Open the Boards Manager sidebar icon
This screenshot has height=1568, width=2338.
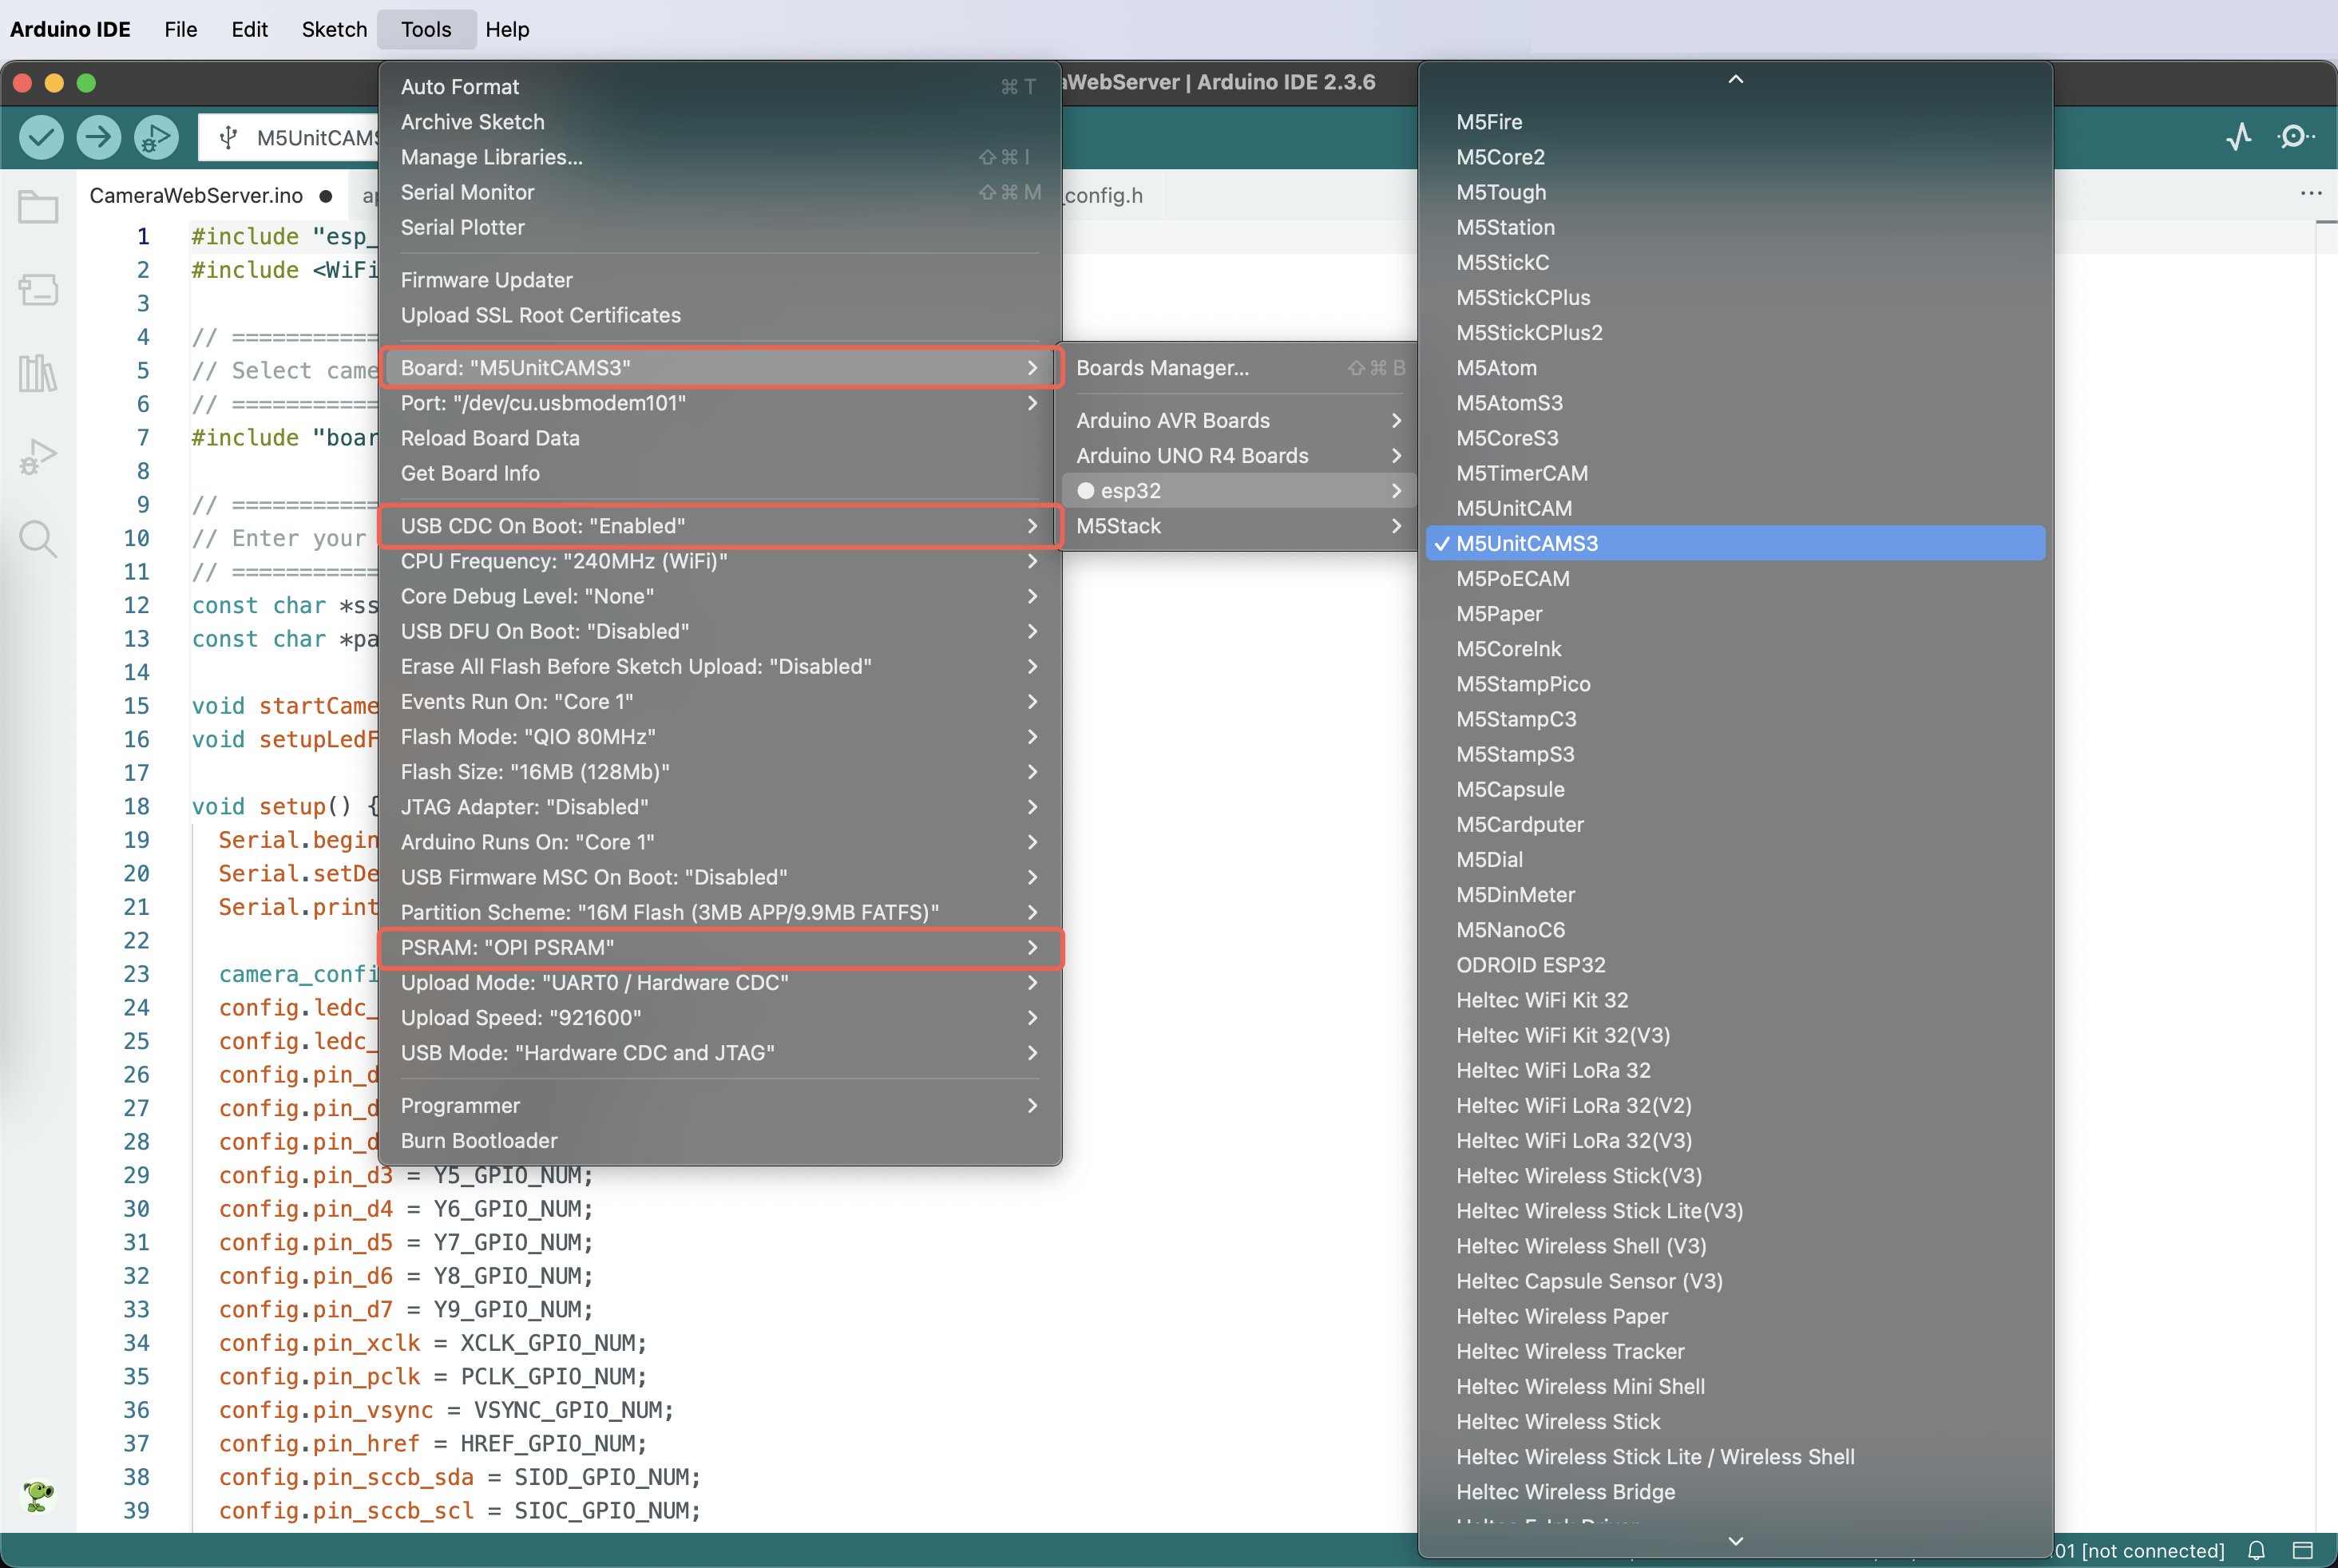coord(38,290)
